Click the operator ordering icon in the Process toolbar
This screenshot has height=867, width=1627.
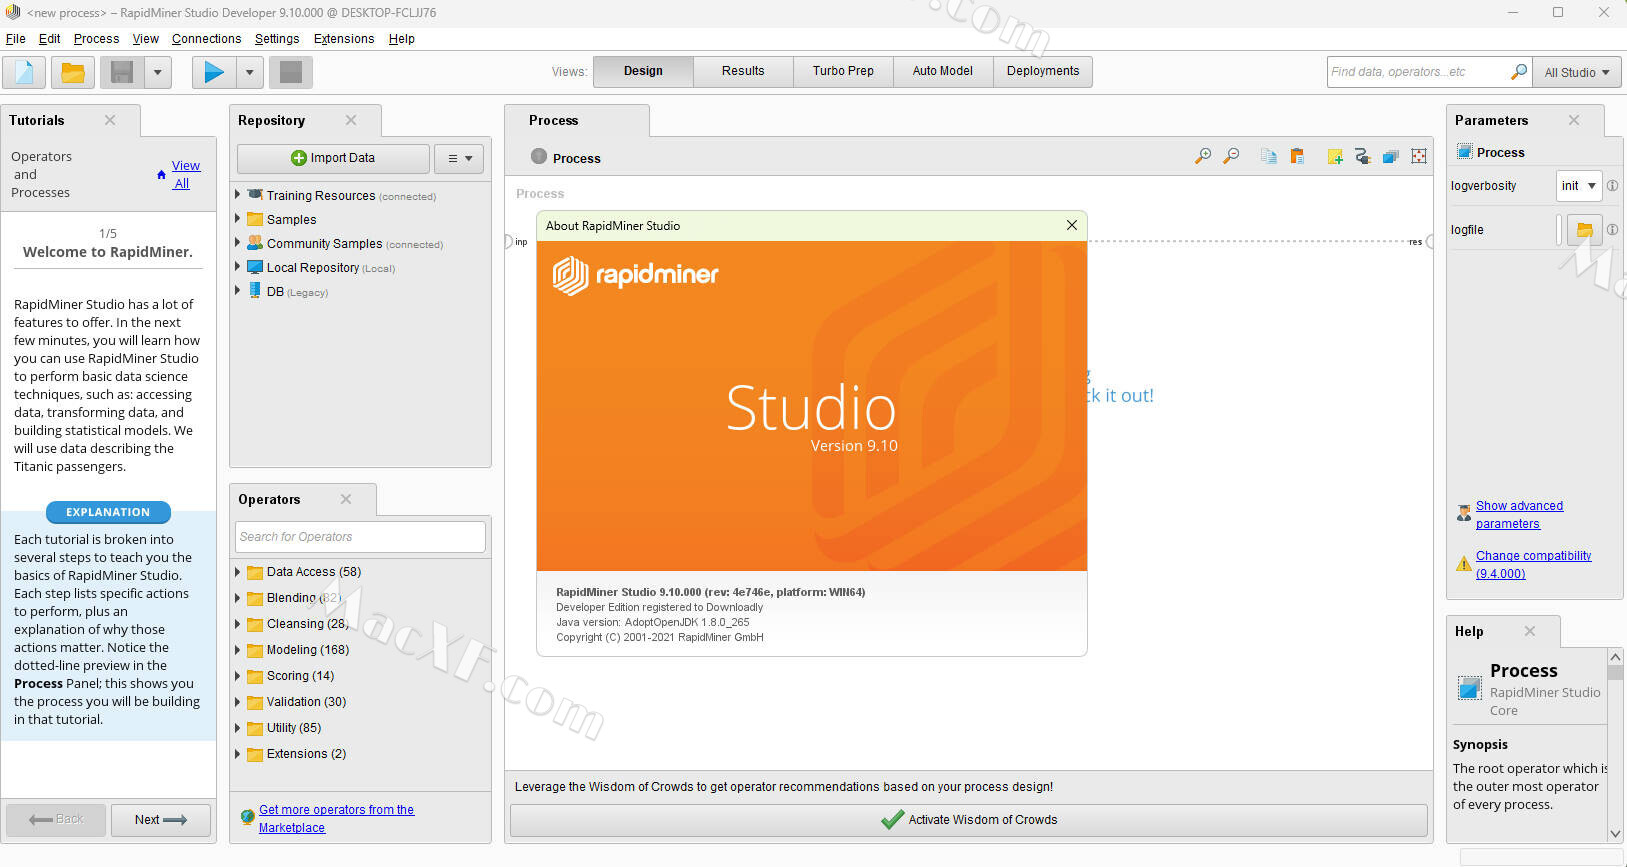1390,156
